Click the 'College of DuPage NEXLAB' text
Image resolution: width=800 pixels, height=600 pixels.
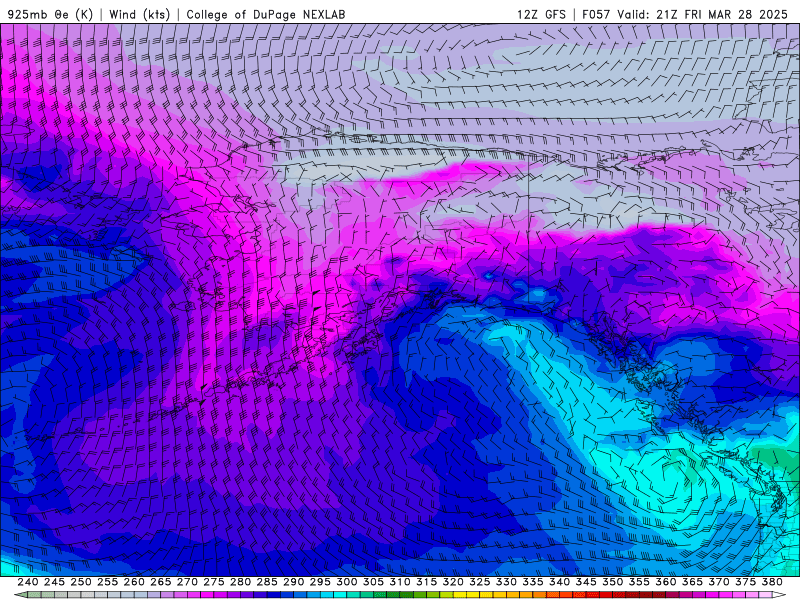(x=266, y=14)
